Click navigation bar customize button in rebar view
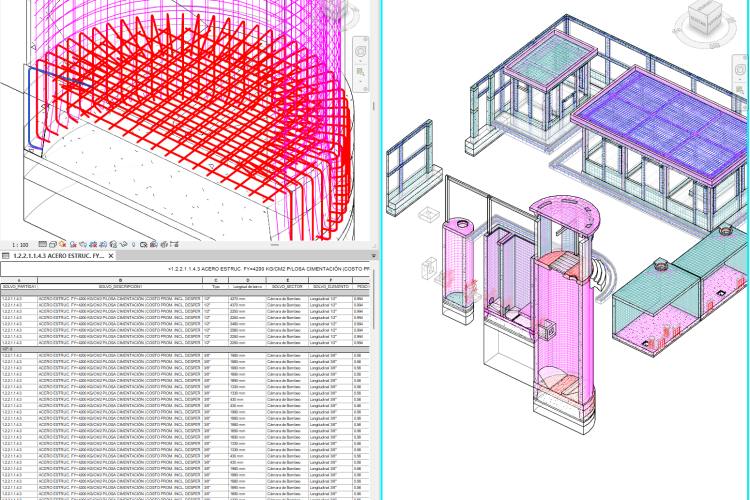The width and height of the screenshot is (750, 500). (x=365, y=89)
